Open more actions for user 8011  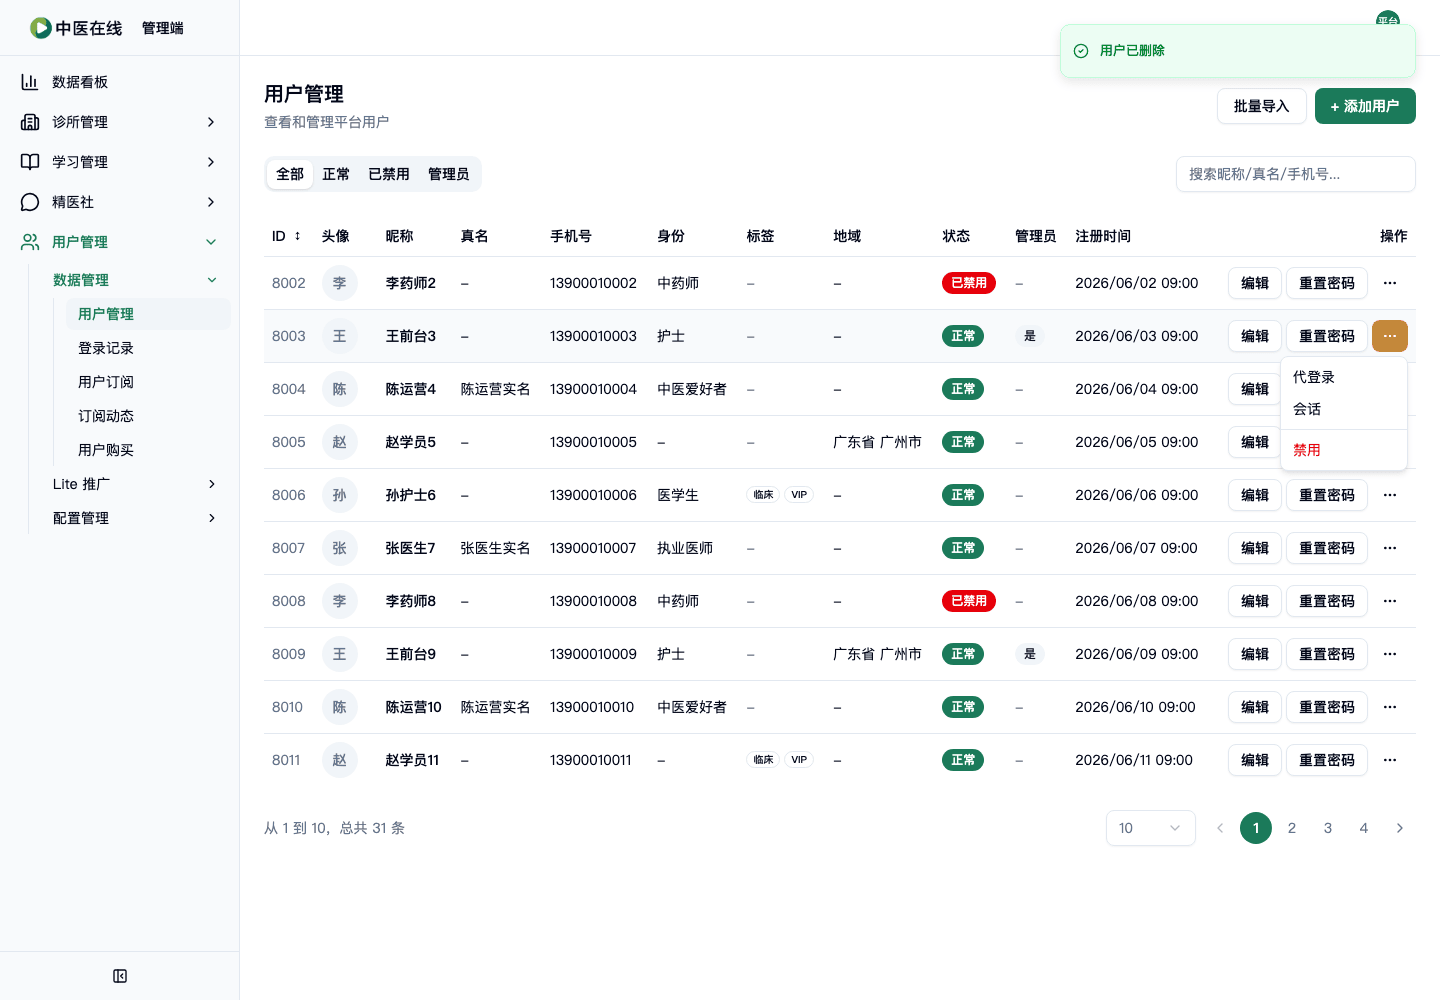coord(1390,760)
